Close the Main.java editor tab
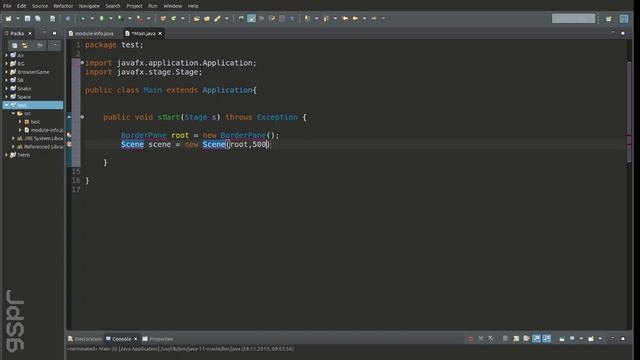Image resolution: width=640 pixels, height=360 pixels. 160,33
